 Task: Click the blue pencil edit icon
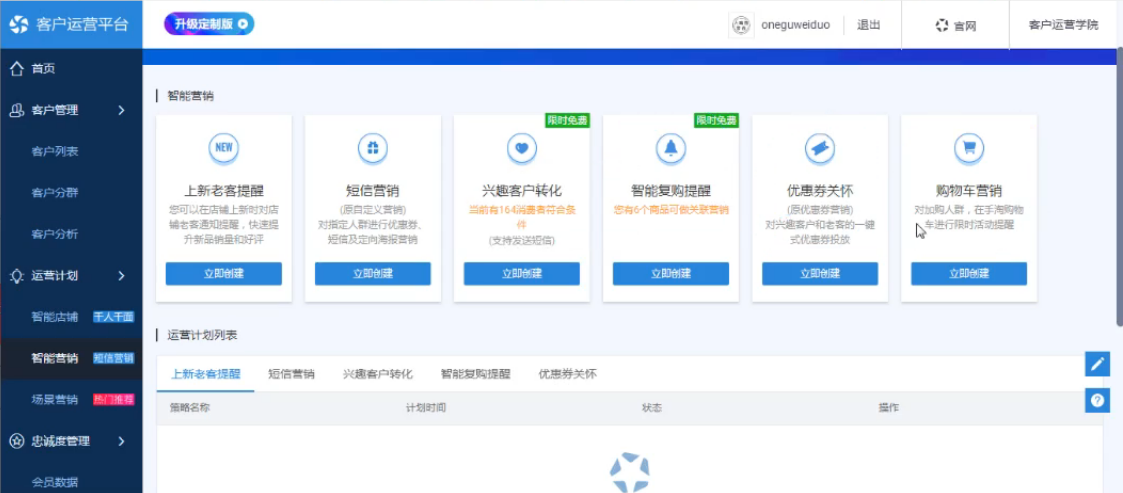[1097, 364]
